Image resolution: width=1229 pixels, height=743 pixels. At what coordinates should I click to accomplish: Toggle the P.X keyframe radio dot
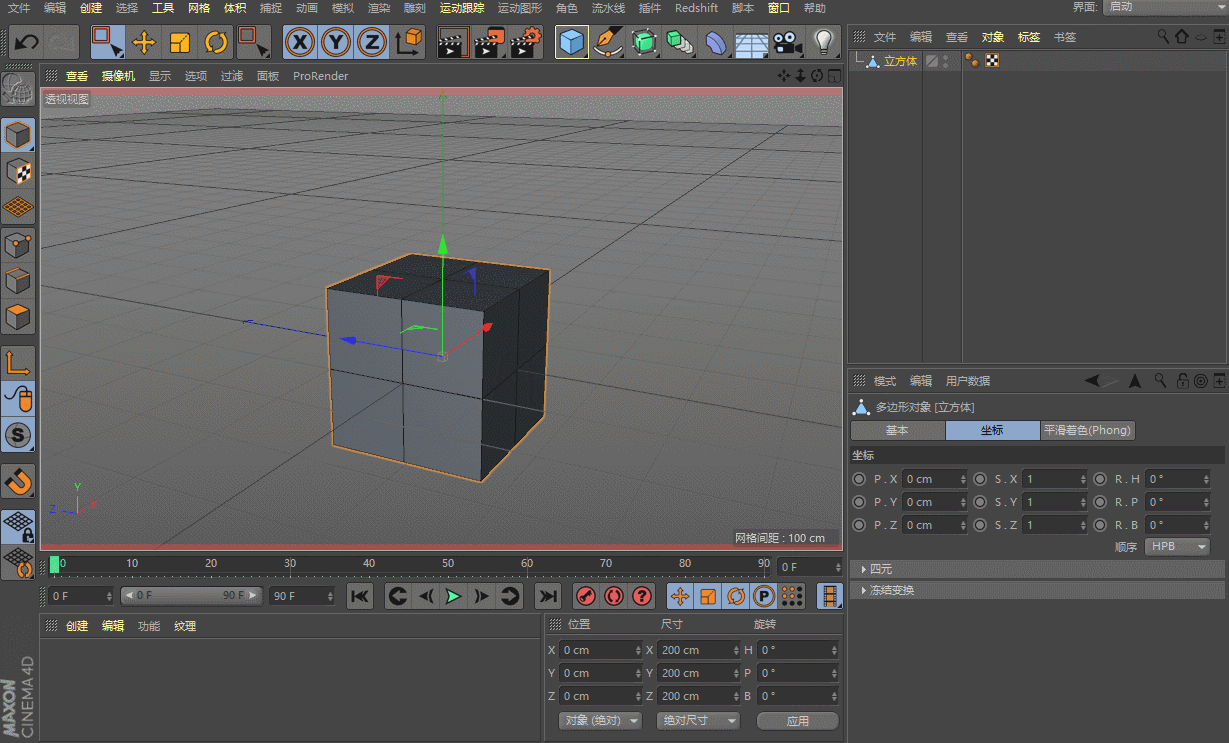859,479
